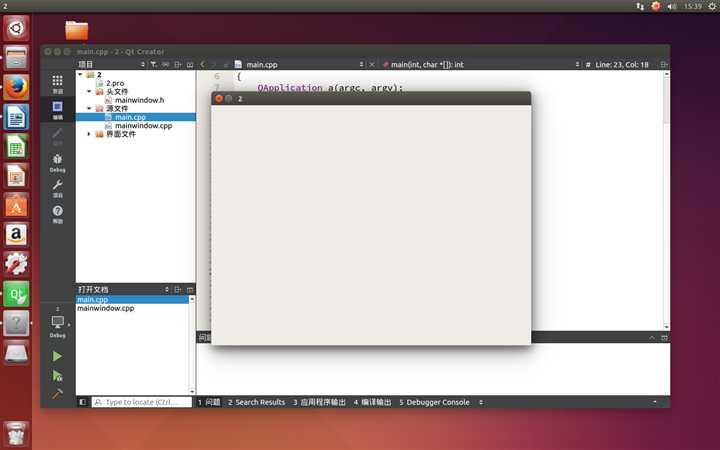Select mainwindow.cpp in the project tree
Viewport: 720px width, 450px height.
(143, 125)
